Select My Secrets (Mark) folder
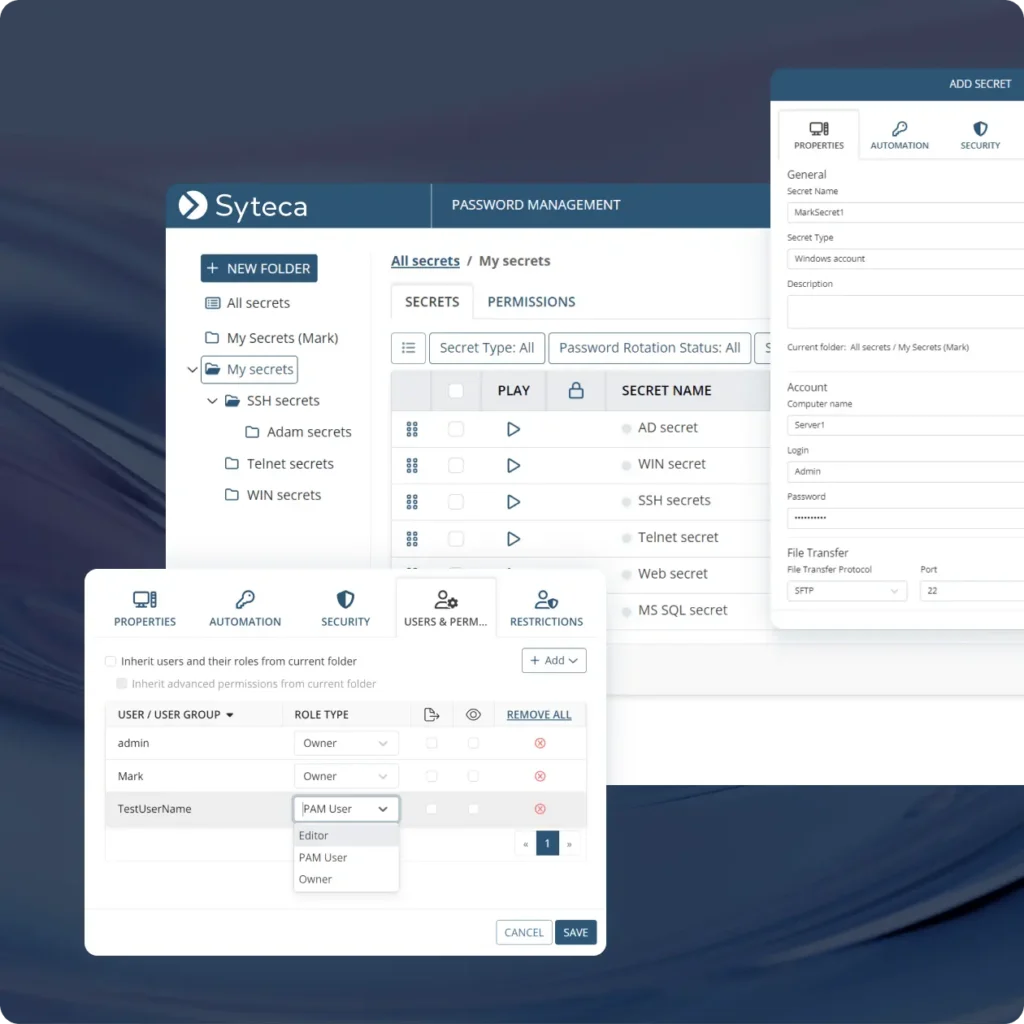 coord(272,338)
